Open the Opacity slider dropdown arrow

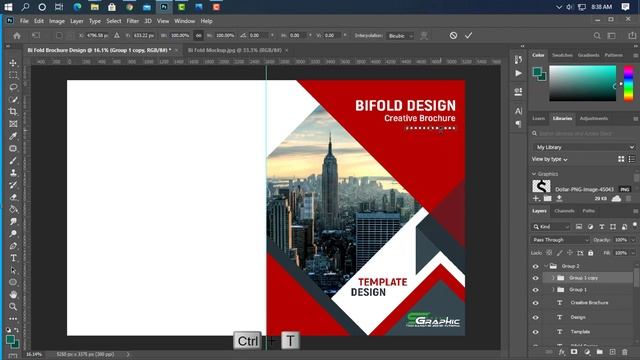(x=633, y=240)
